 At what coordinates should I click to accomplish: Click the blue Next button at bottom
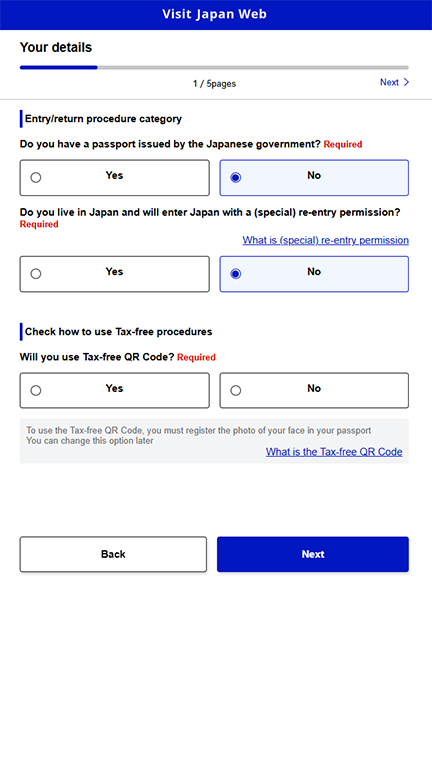[312, 554]
